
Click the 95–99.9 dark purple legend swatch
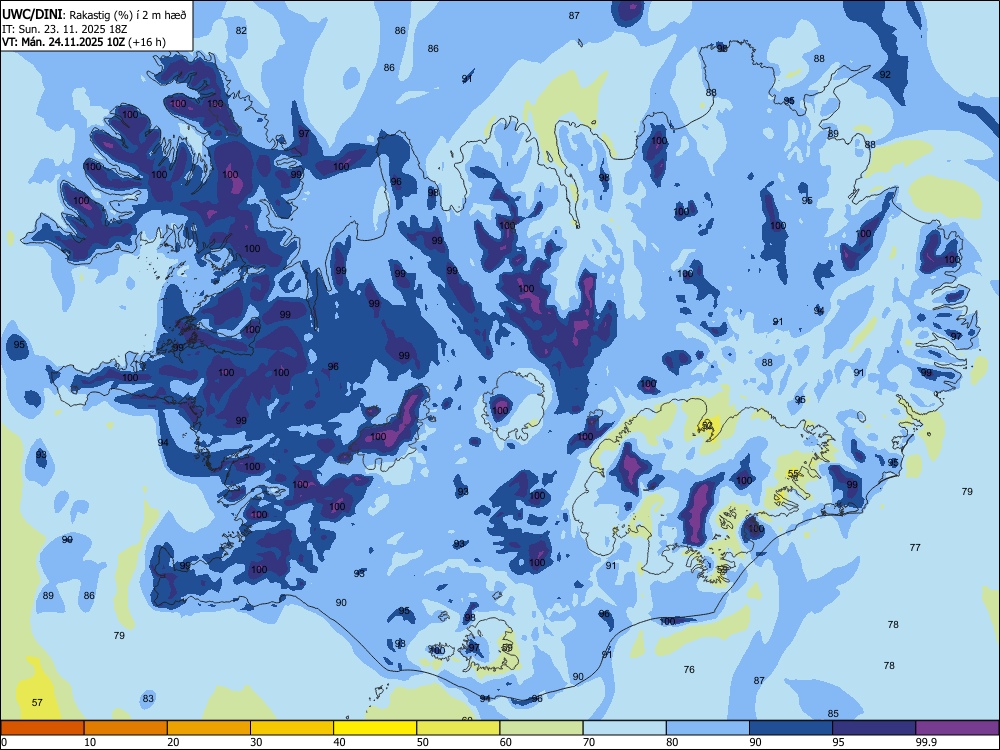(x=874, y=728)
